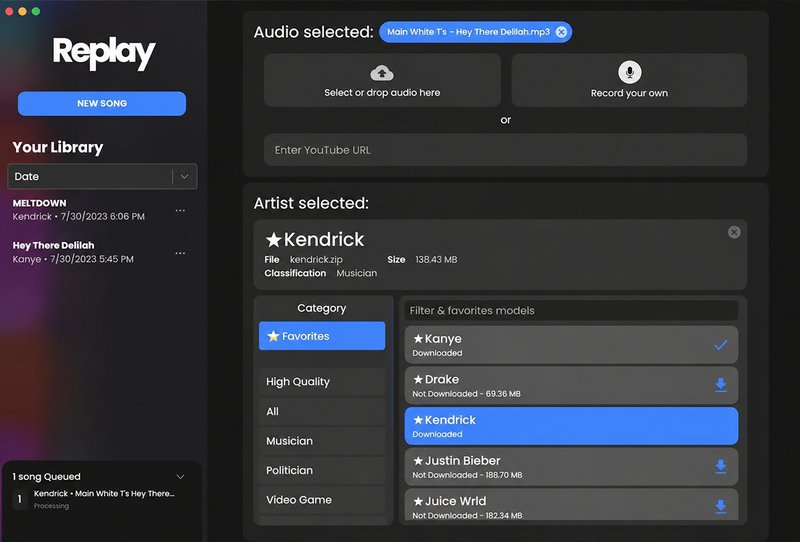Click the 138.43 MB size value
This screenshot has width=800, height=542.
click(436, 259)
